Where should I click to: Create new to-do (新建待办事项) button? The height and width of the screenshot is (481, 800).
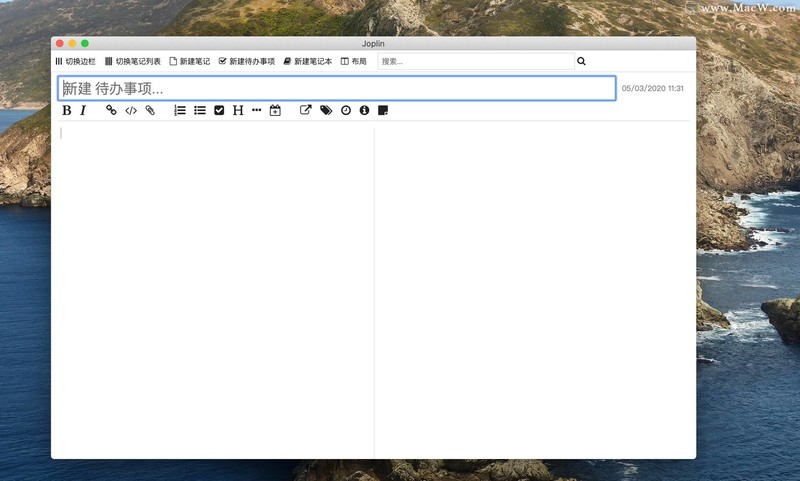[247, 61]
